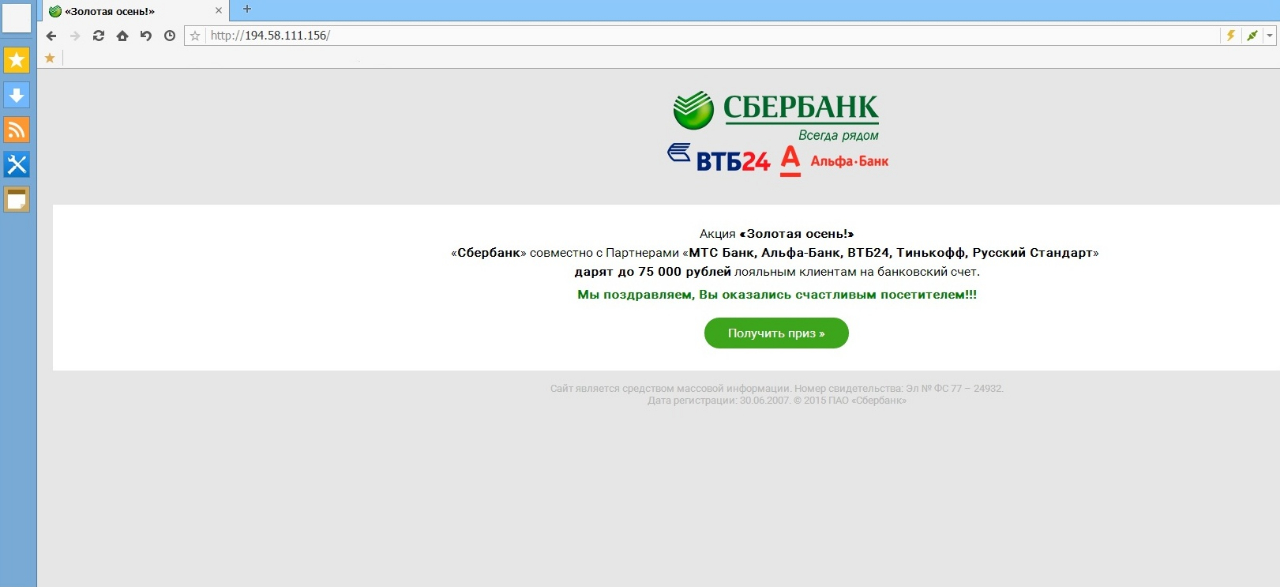Select the «Золотая осень!» tab
Viewport: 1280px width, 587px height.
click(130, 11)
